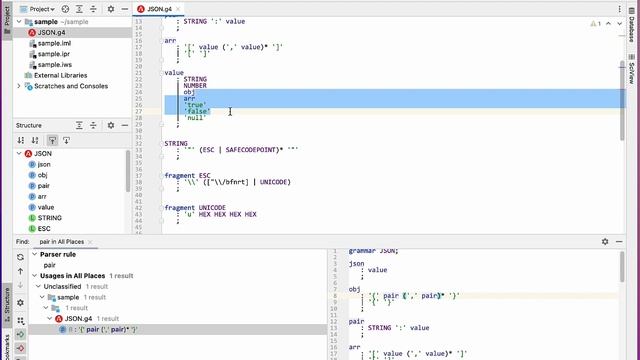Collapse the Unclassified usages node
The height and width of the screenshot is (360, 640).
(x=38, y=287)
